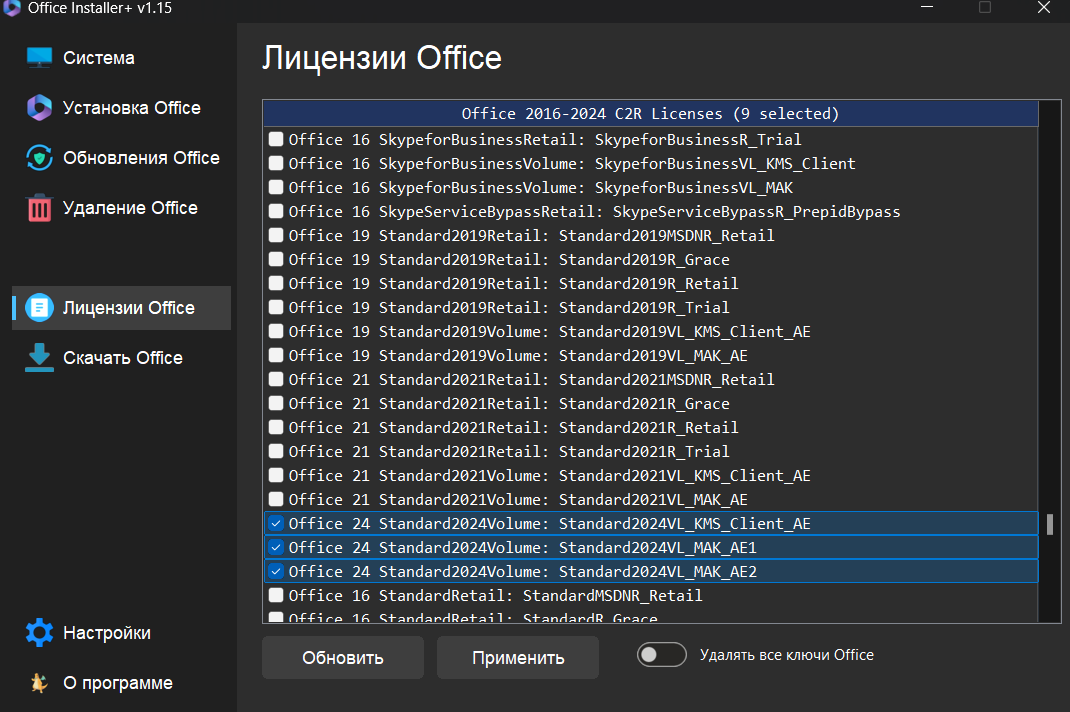Open the О программе page
The image size is (1070, 712).
pos(121,683)
